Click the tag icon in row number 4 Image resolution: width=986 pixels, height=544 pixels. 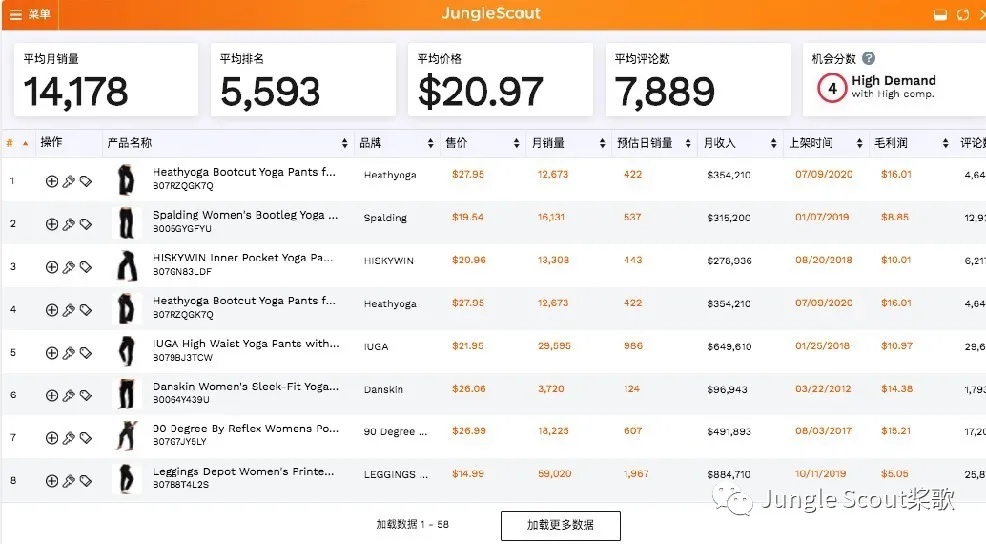[x=86, y=309]
